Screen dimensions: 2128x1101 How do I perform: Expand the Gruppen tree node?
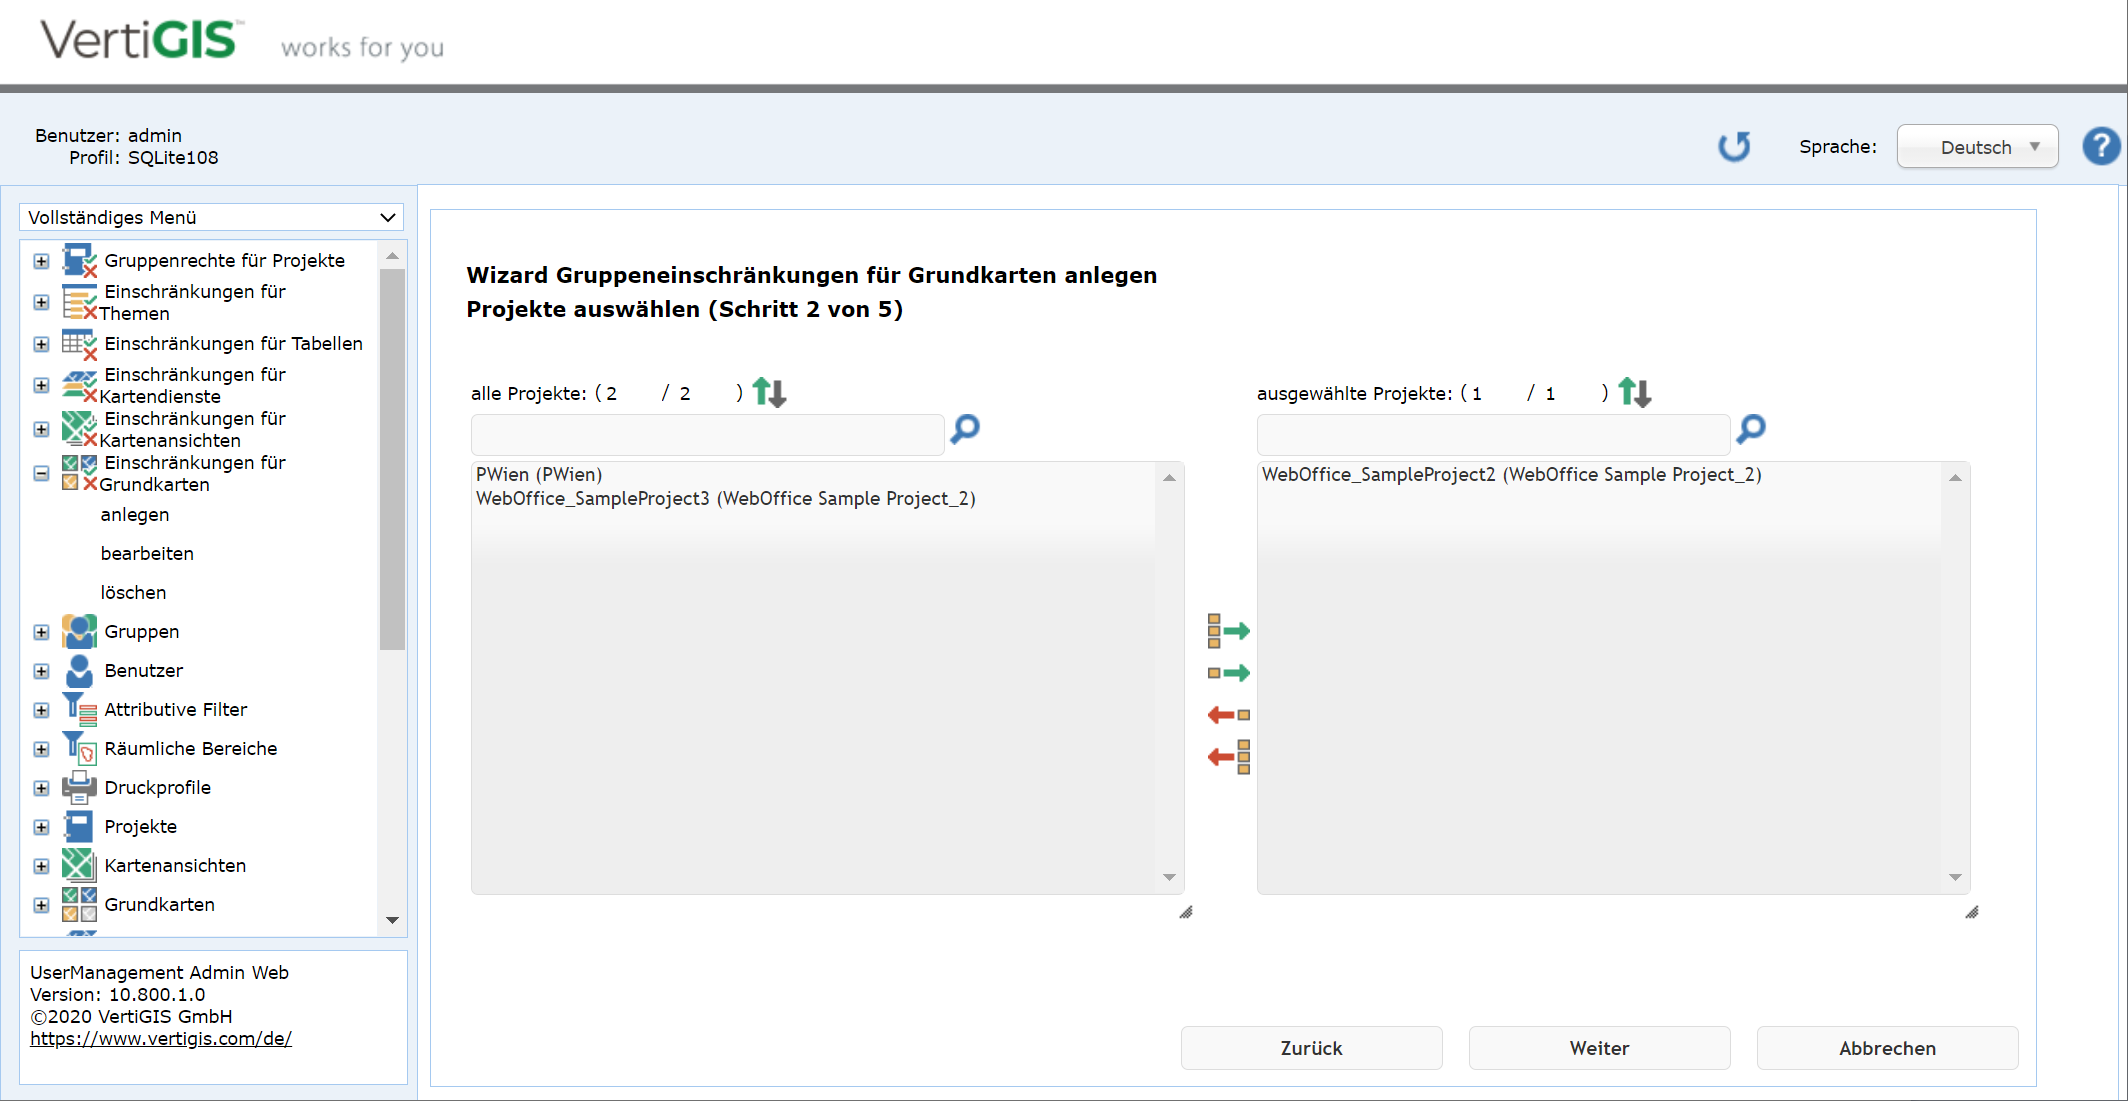[41, 632]
